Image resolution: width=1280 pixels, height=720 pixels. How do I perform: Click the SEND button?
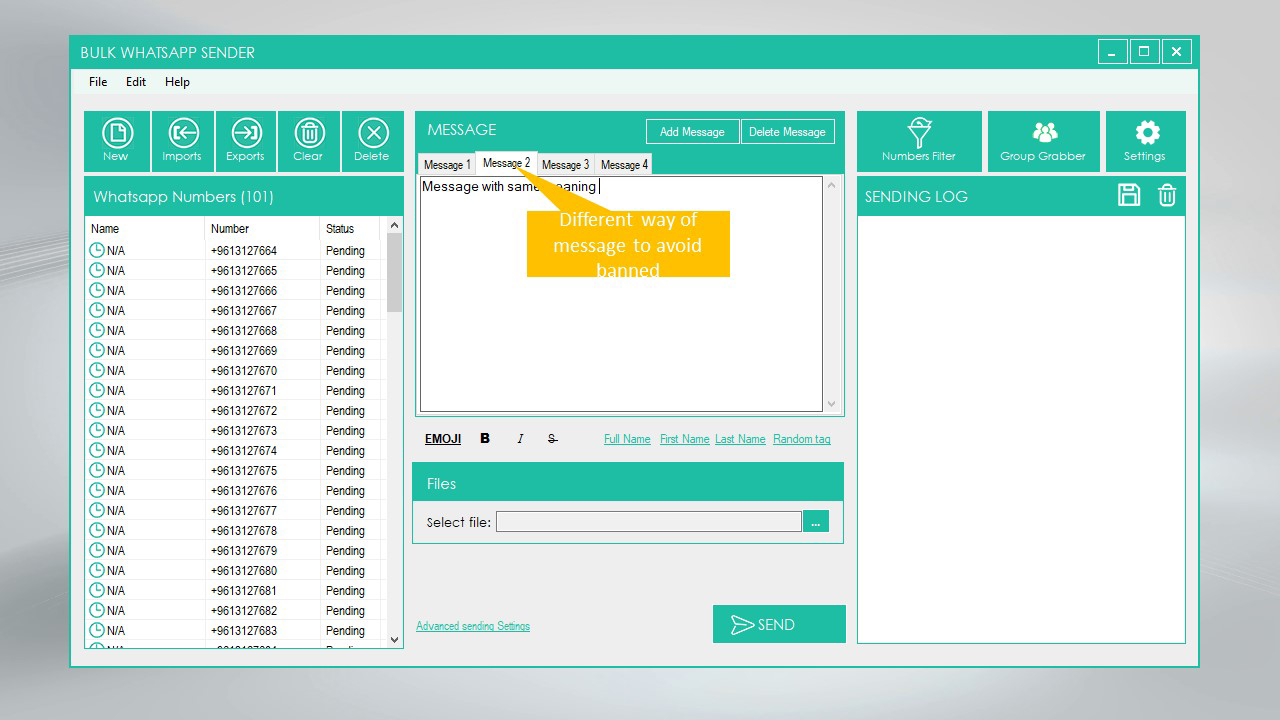pyautogui.click(x=779, y=624)
